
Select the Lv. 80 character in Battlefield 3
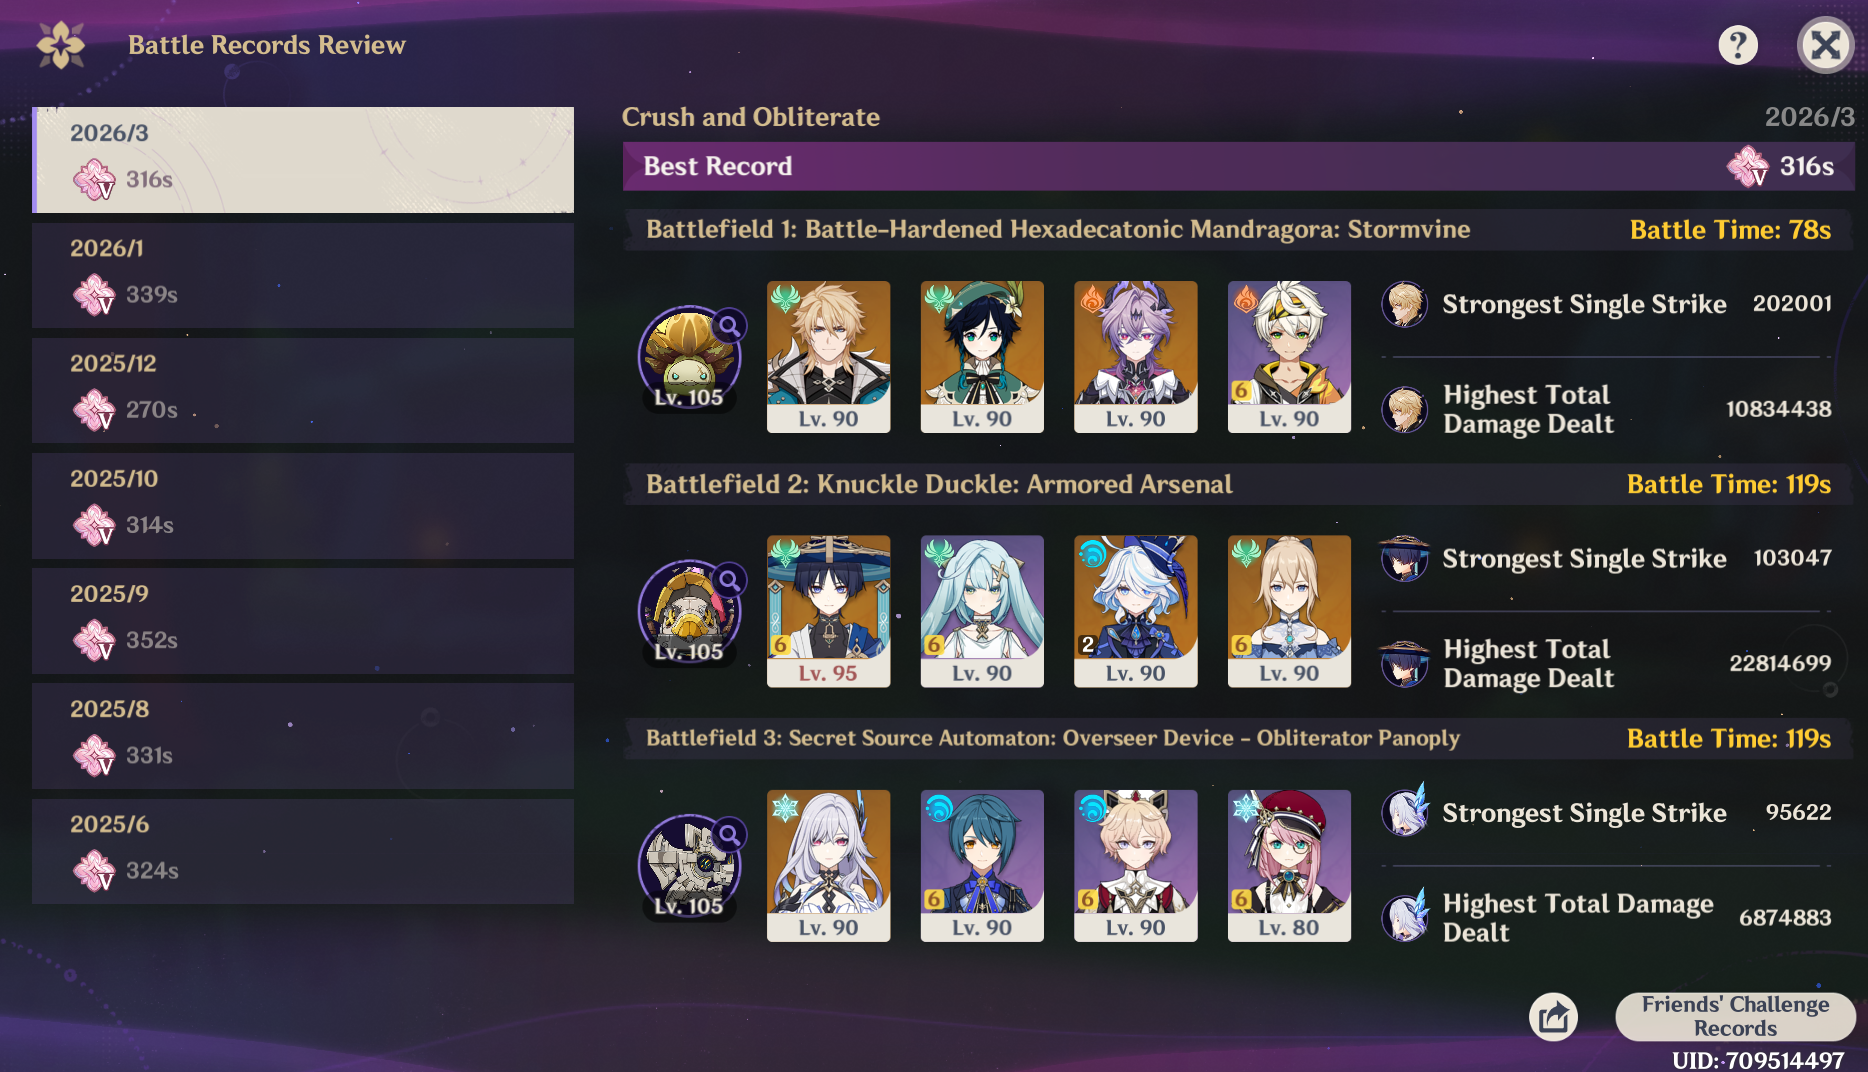pyautogui.click(x=1289, y=865)
